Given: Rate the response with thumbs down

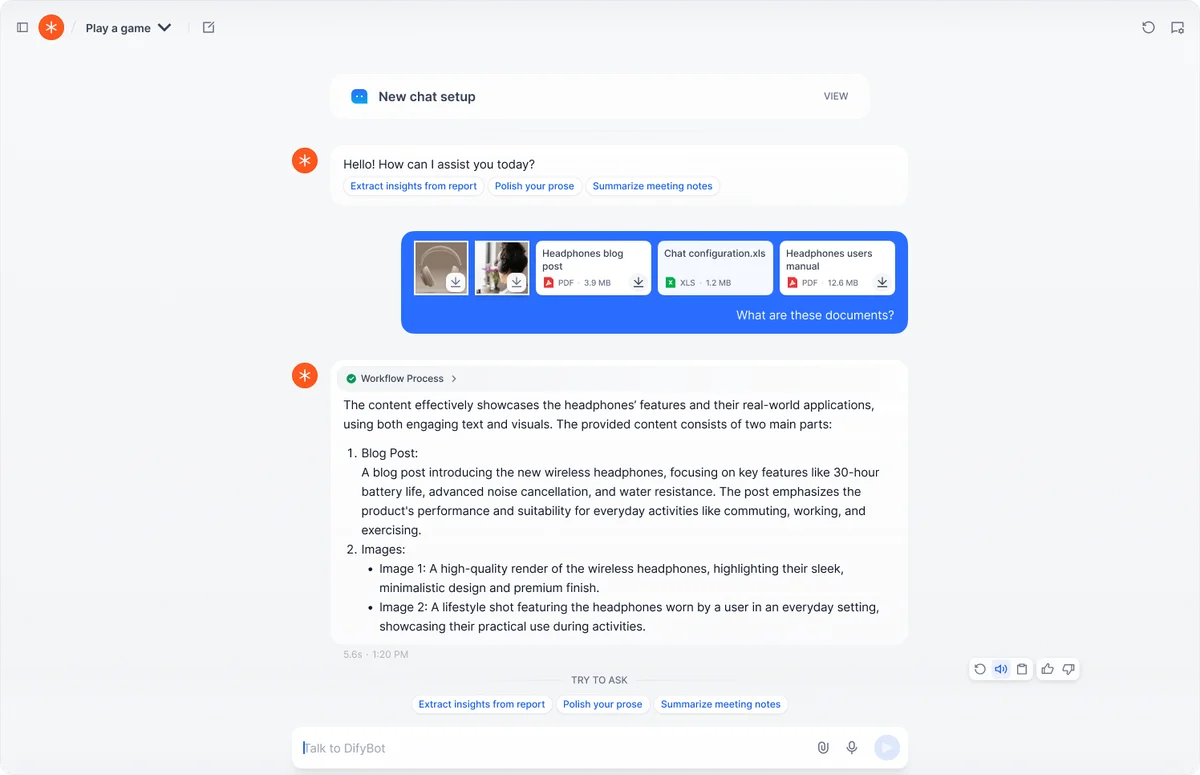Looking at the screenshot, I should coord(1069,668).
